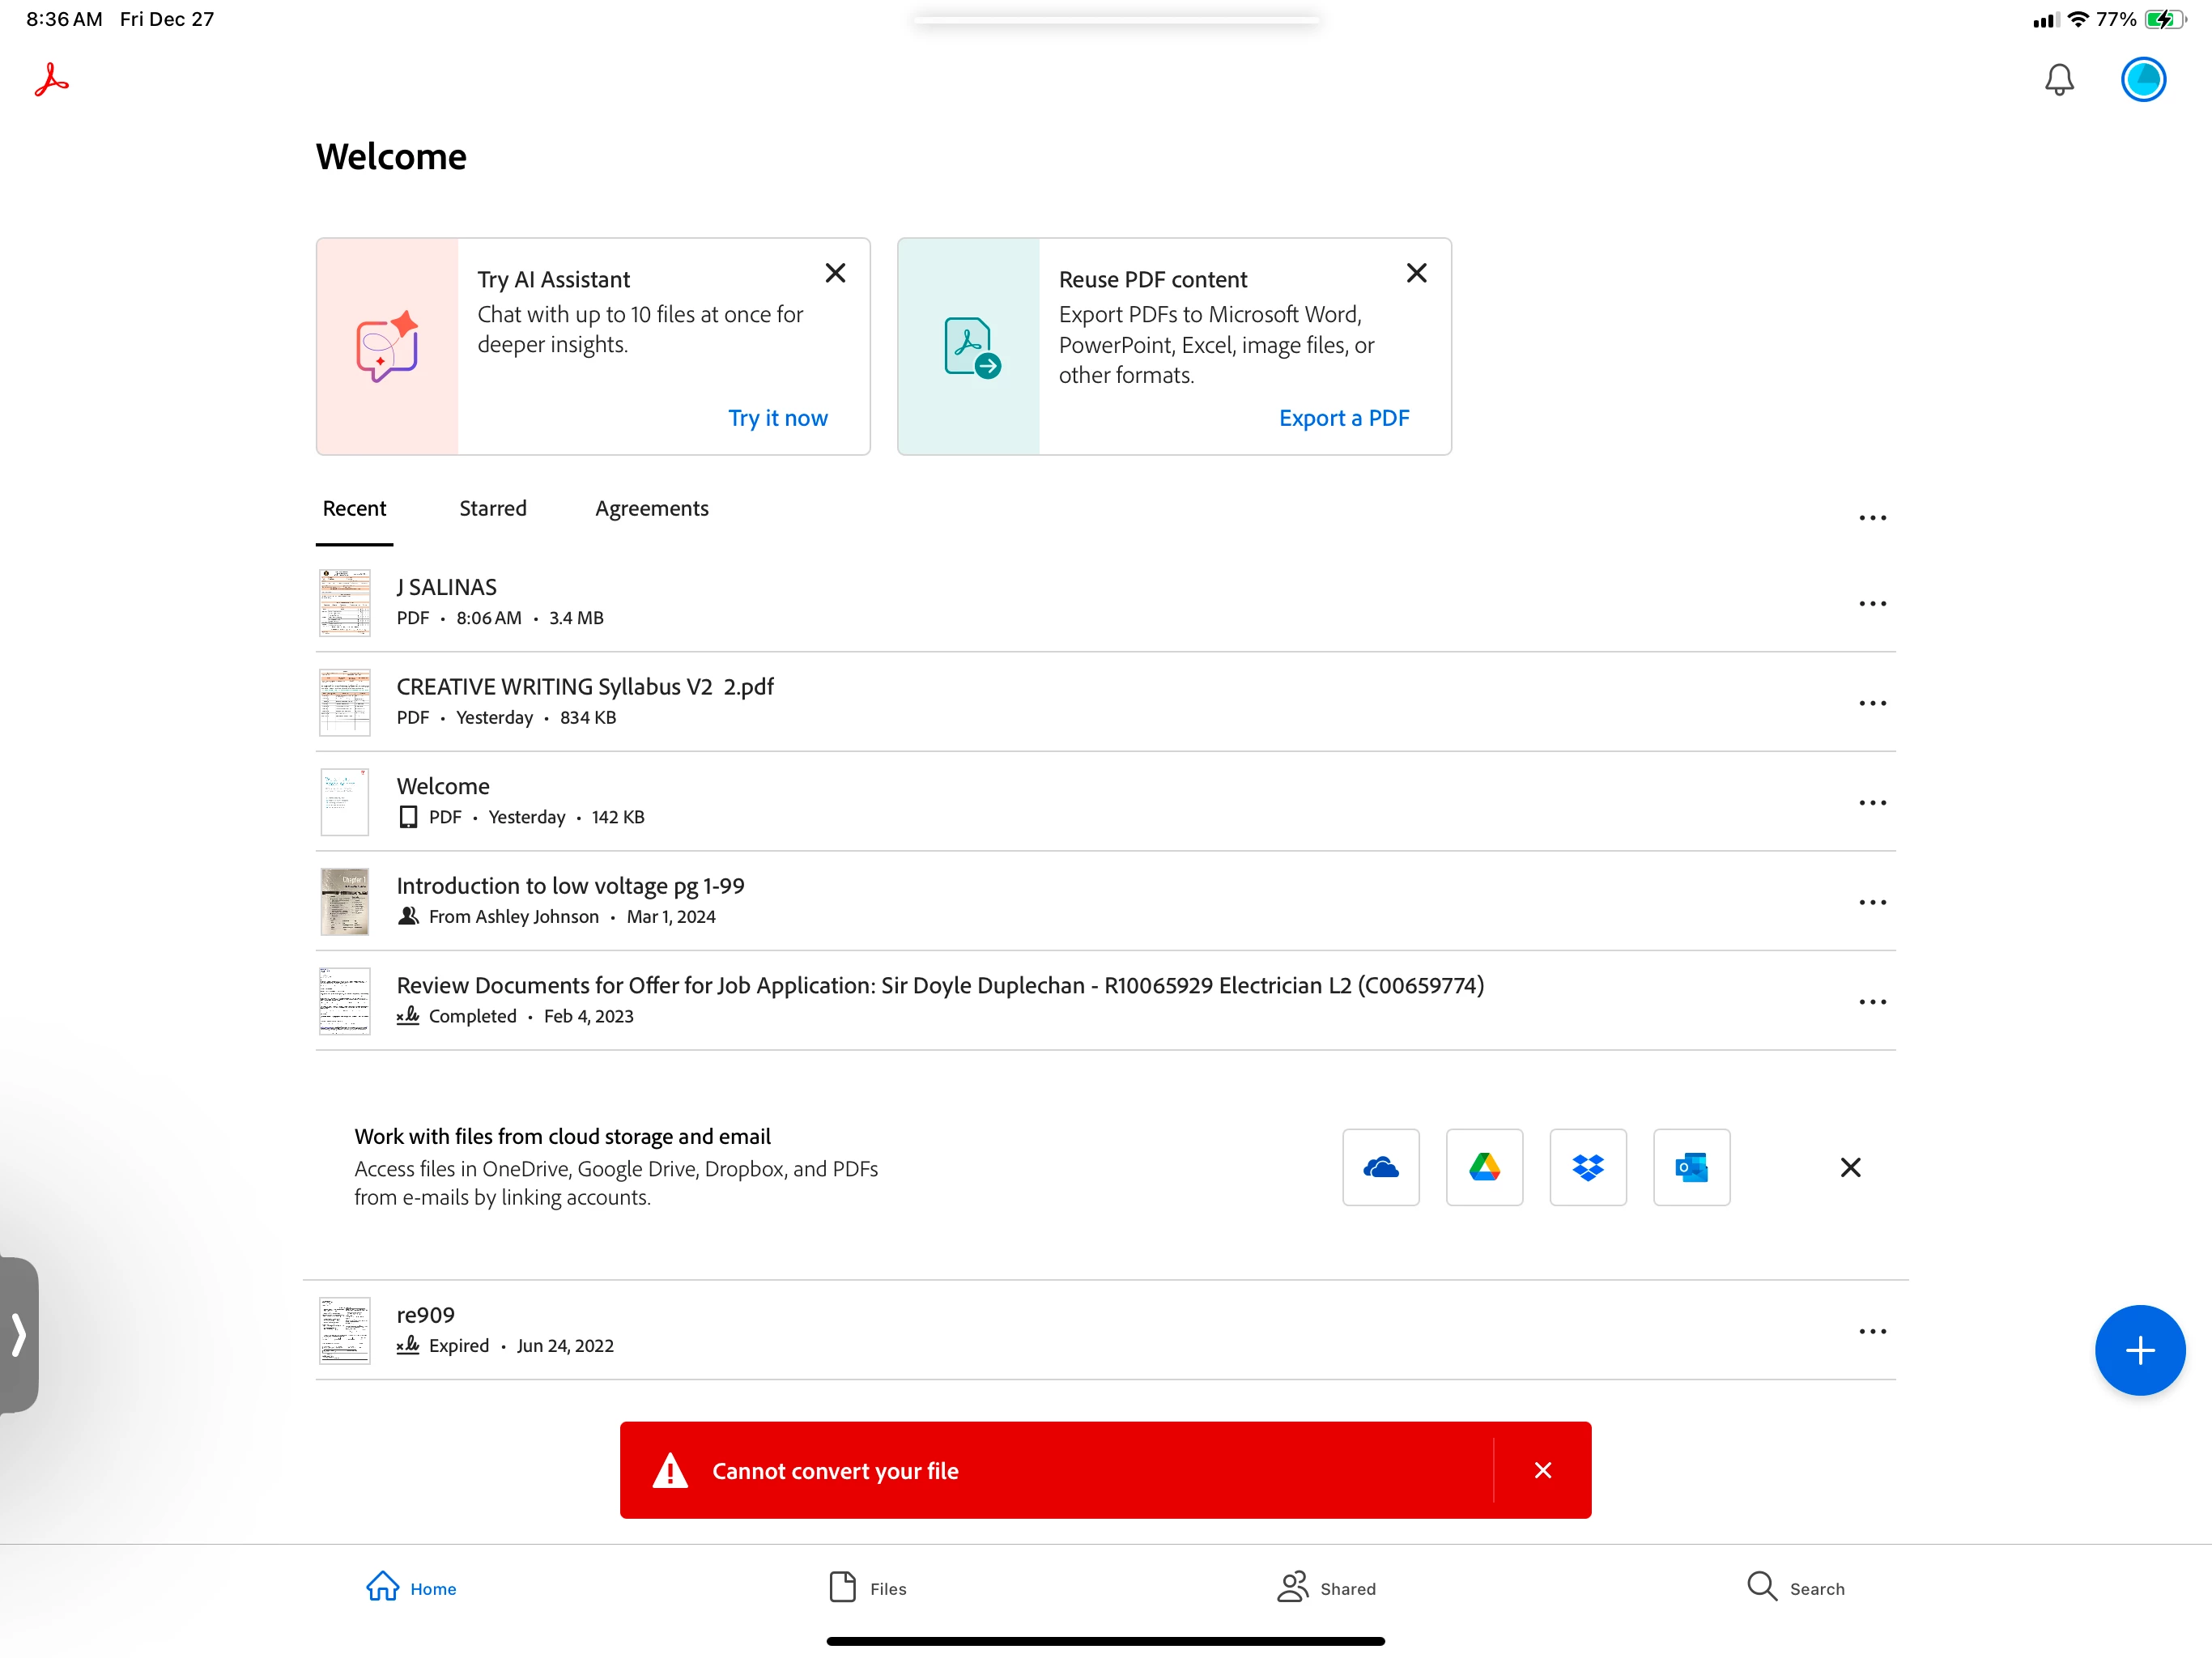
Task: Dismiss the Cannot convert your file error
Action: point(1542,1470)
